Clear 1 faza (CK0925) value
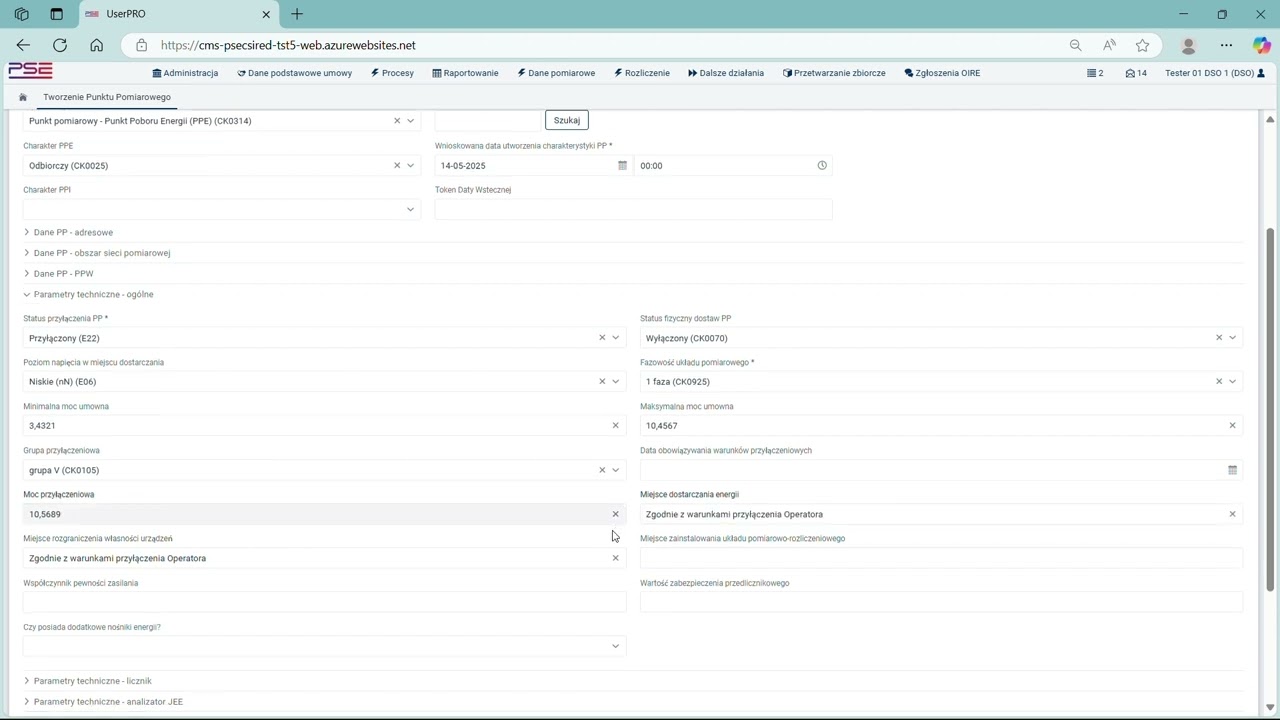This screenshot has height=720, width=1280. [1219, 382]
